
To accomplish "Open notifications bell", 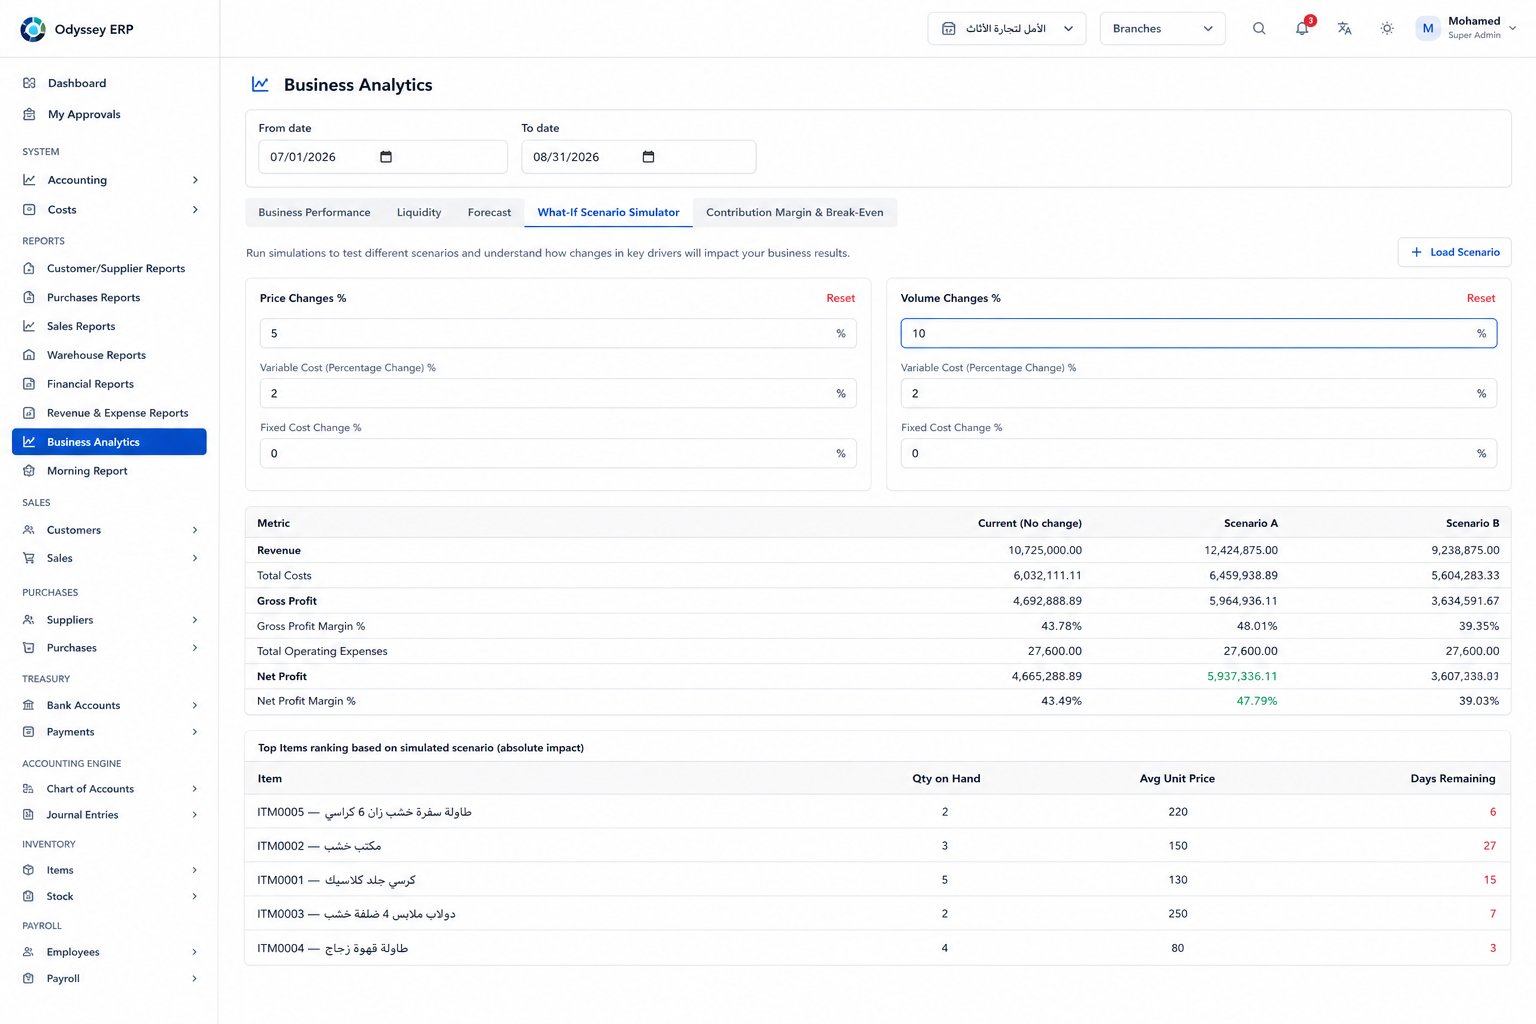I will pos(1302,29).
